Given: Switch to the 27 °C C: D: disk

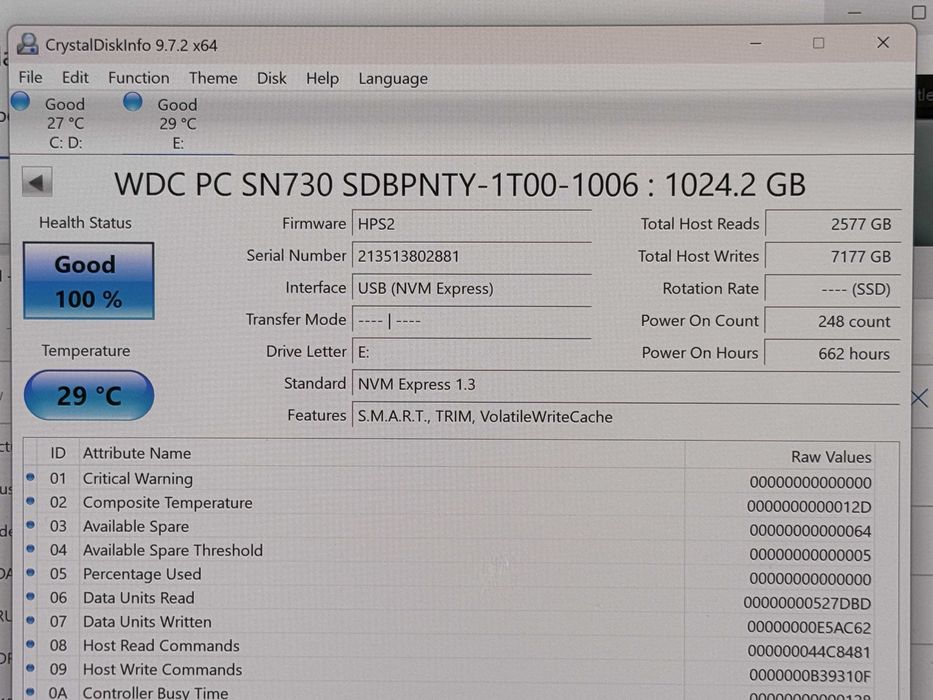Looking at the screenshot, I should [65, 123].
